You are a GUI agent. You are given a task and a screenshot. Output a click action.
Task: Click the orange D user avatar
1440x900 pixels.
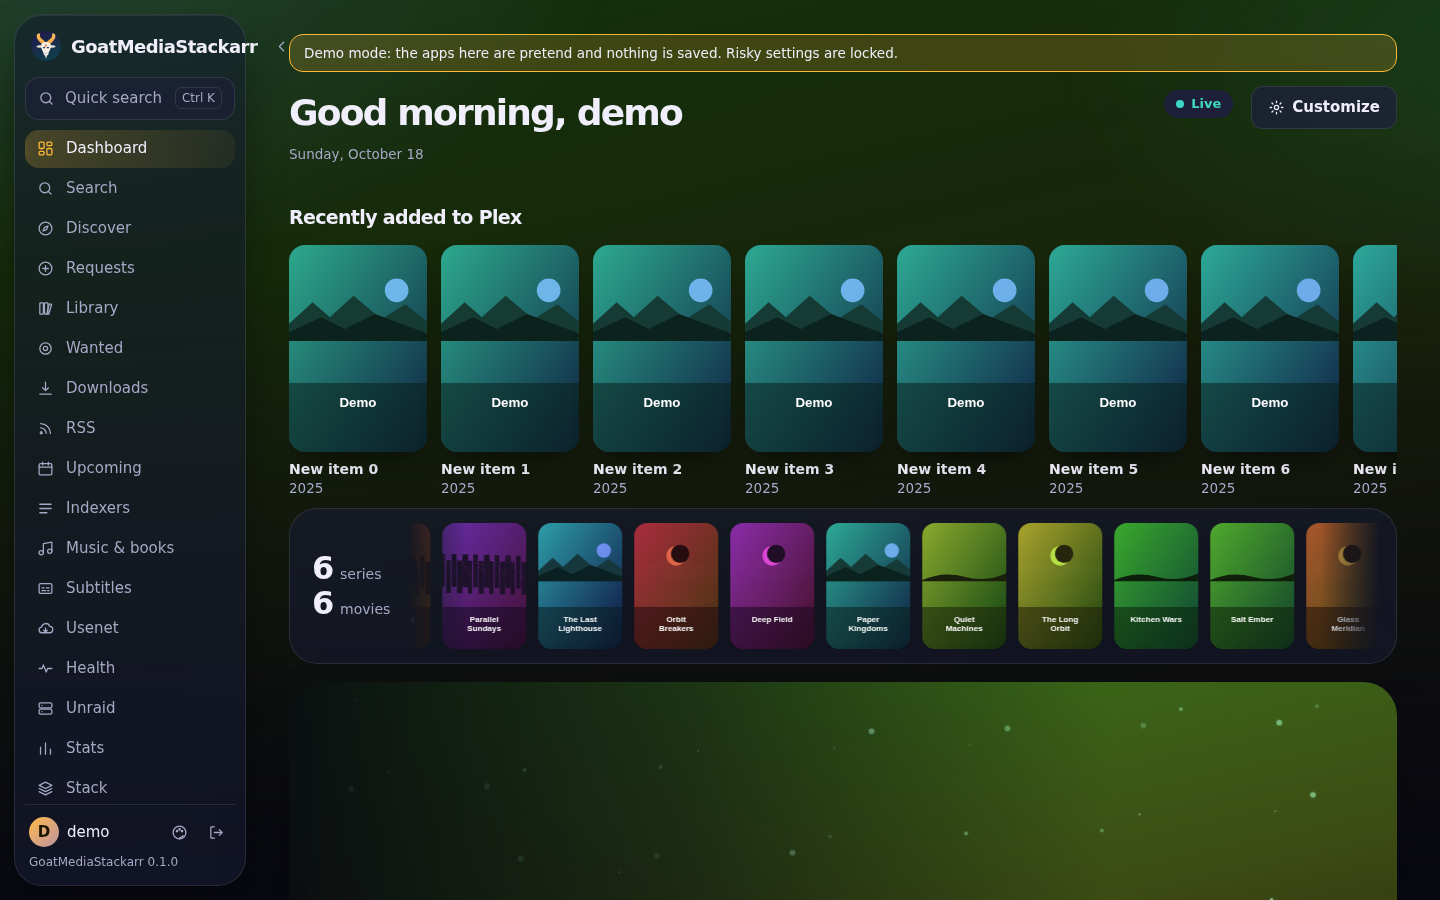click(44, 832)
